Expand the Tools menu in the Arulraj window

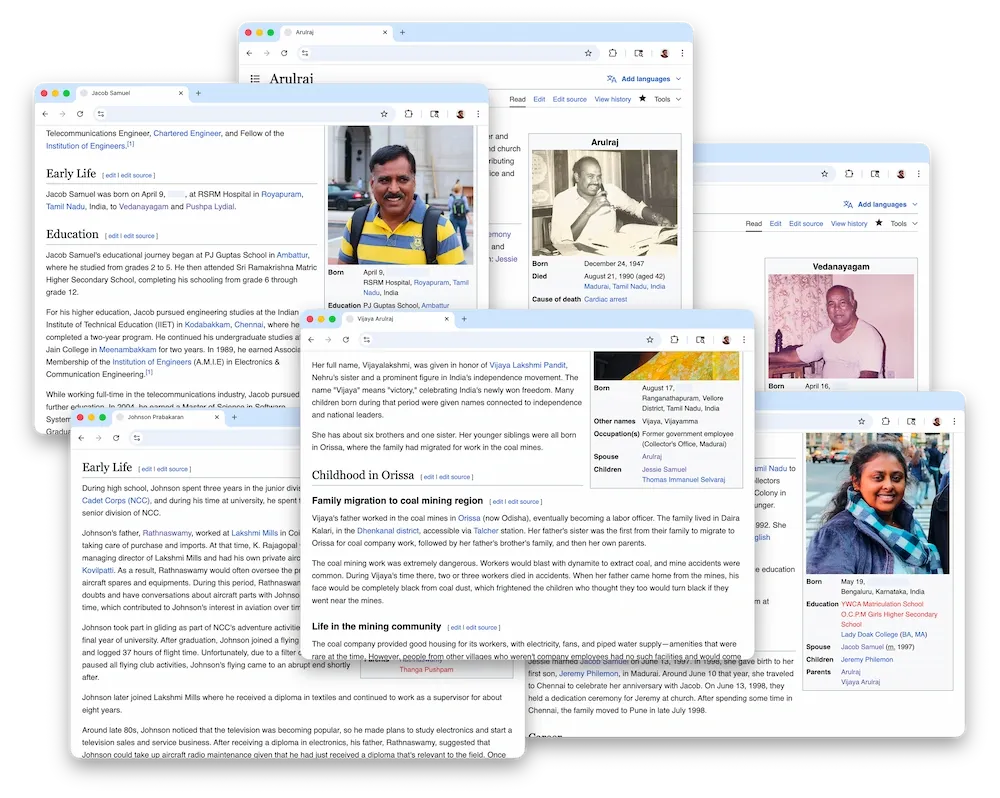click(x=668, y=100)
